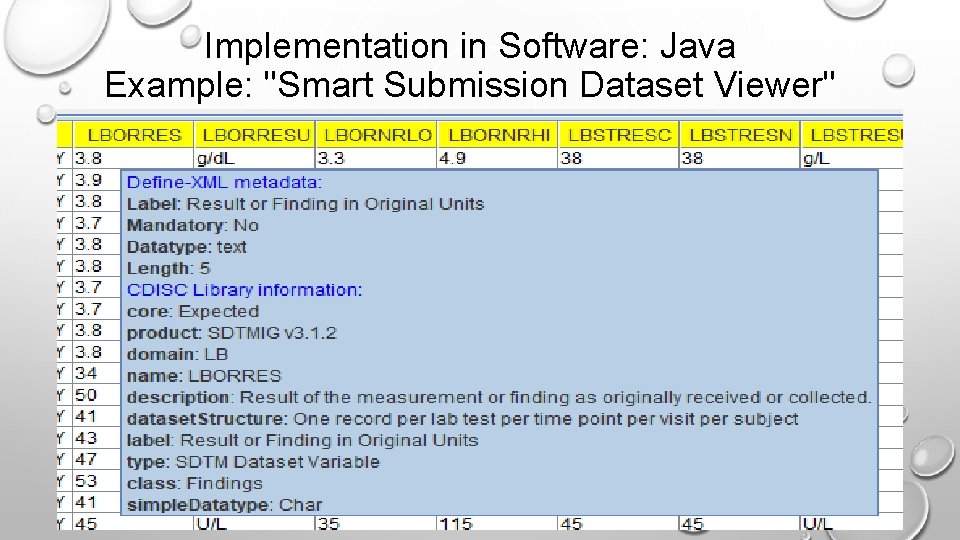Screen dimensions: 960x540
Task: Click the 'simpleDatatype: Char' line
Action: (224, 505)
